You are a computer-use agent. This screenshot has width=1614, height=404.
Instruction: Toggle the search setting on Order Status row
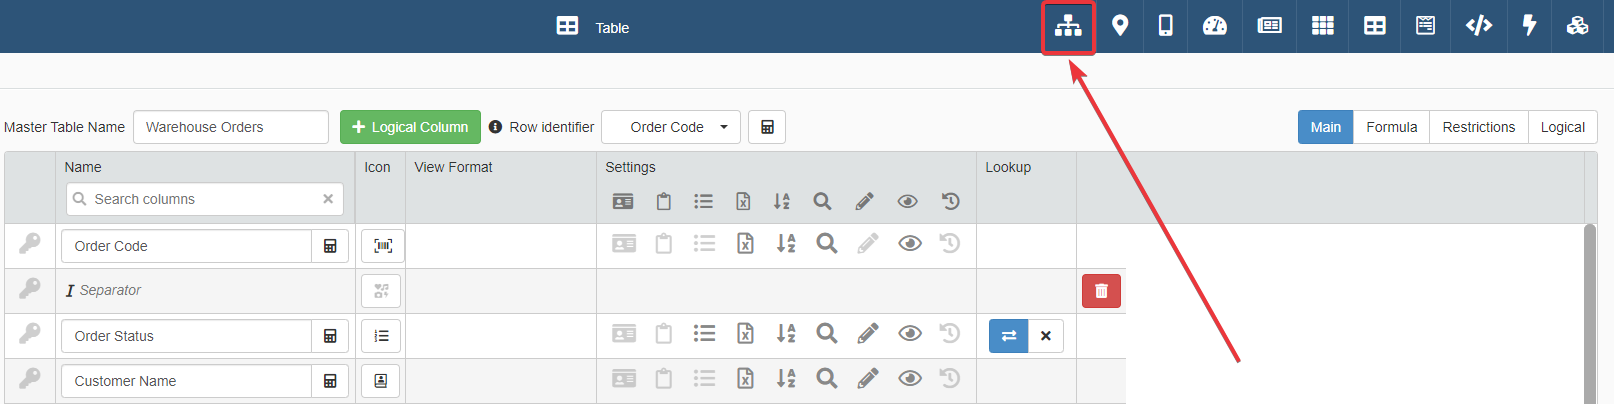click(826, 334)
